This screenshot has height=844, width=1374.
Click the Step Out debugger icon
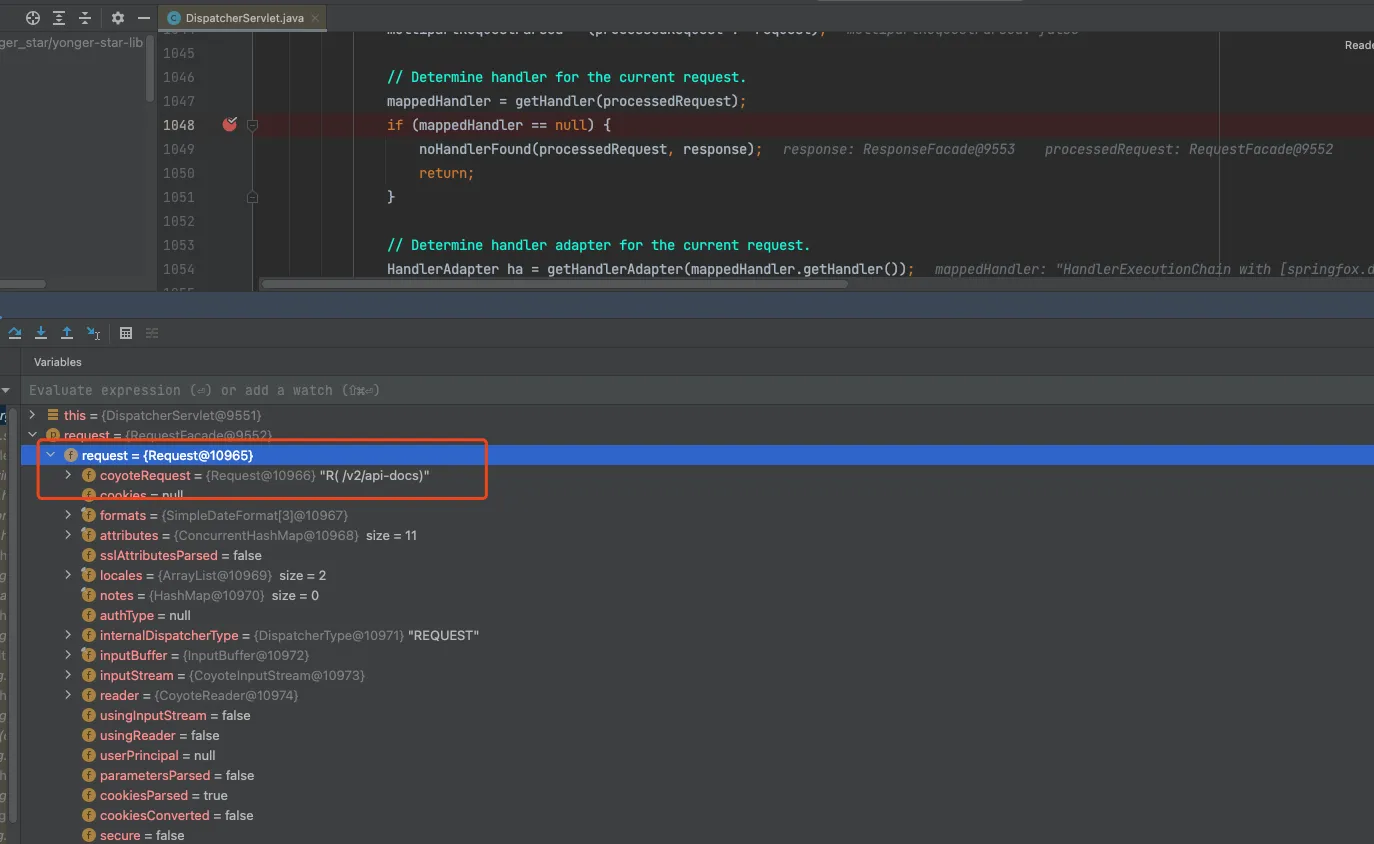pos(67,333)
